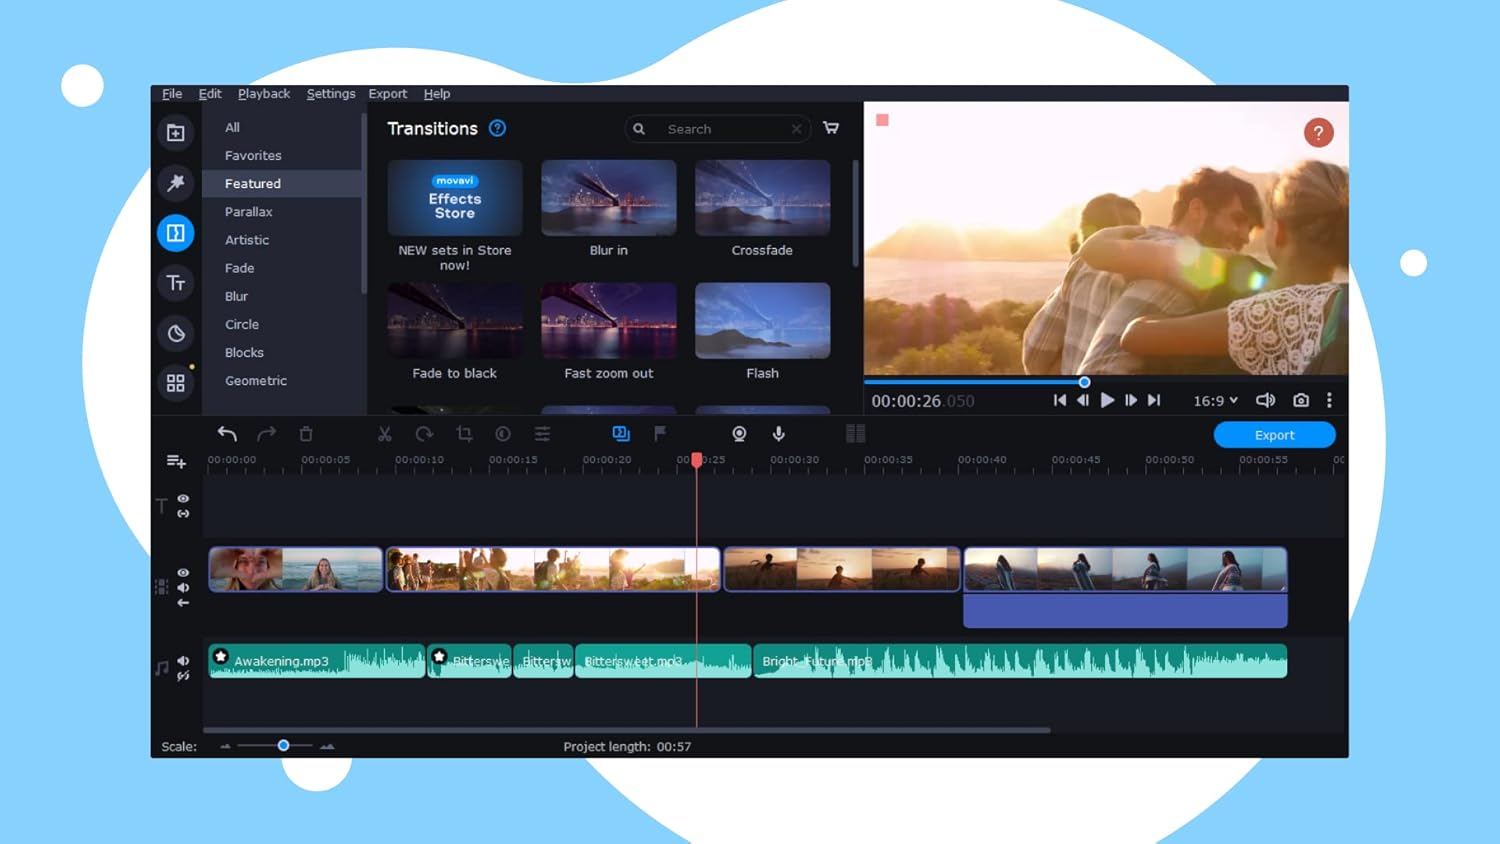1500x844 pixels.
Task: Split the clip with the scissors icon
Action: point(384,433)
